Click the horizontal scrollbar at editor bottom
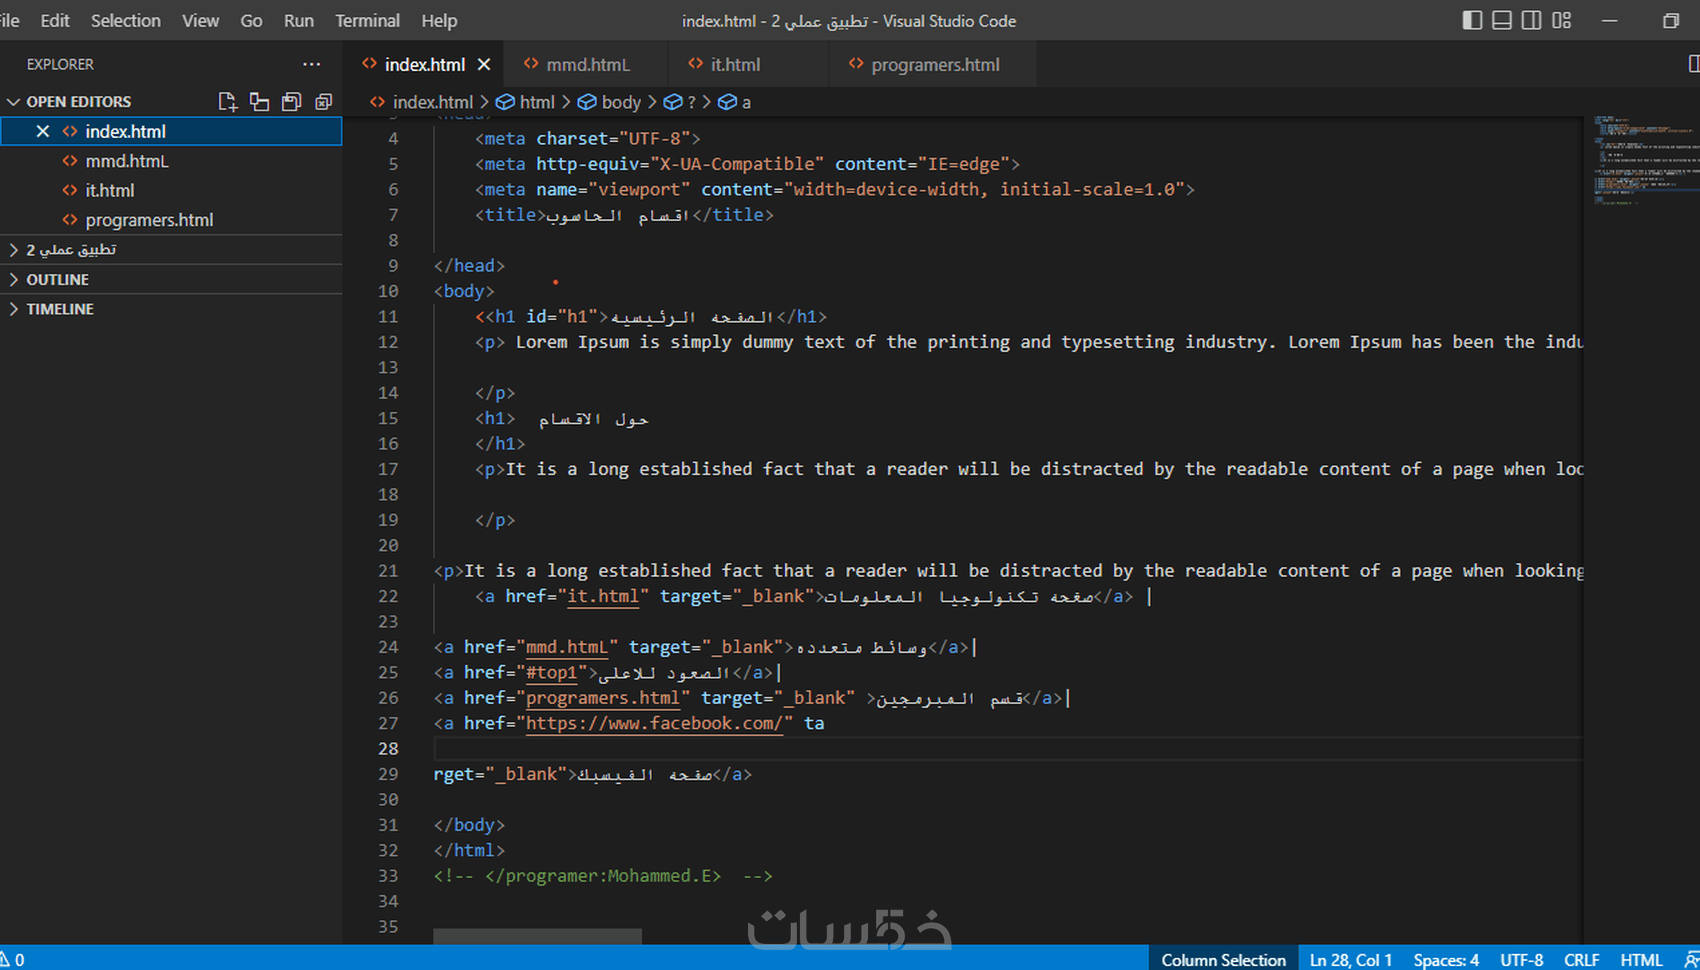Viewport: 1700px width, 970px height. [537, 937]
